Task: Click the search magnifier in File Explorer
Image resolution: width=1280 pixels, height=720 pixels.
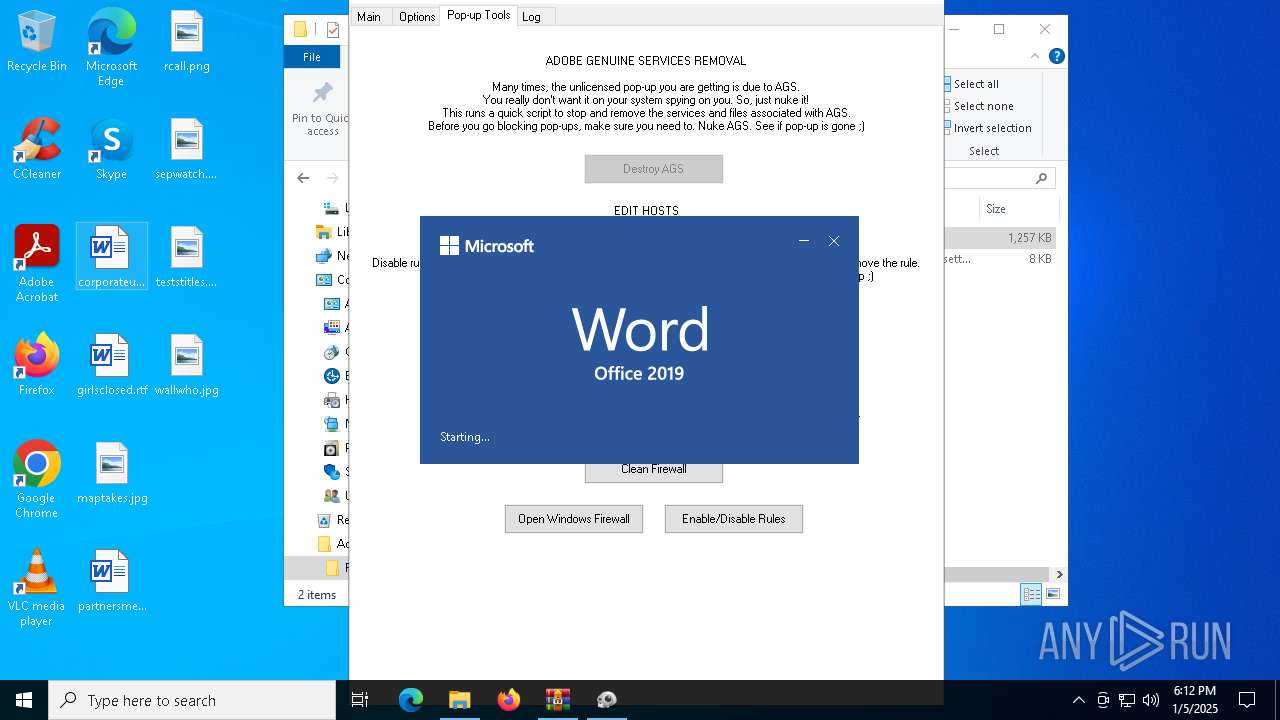Action: (1041, 178)
